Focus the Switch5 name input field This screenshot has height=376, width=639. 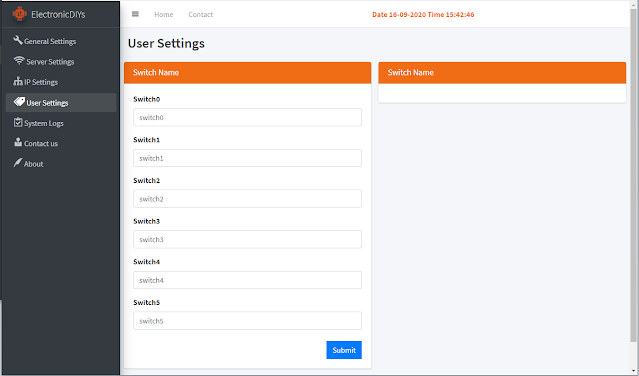[x=247, y=321]
